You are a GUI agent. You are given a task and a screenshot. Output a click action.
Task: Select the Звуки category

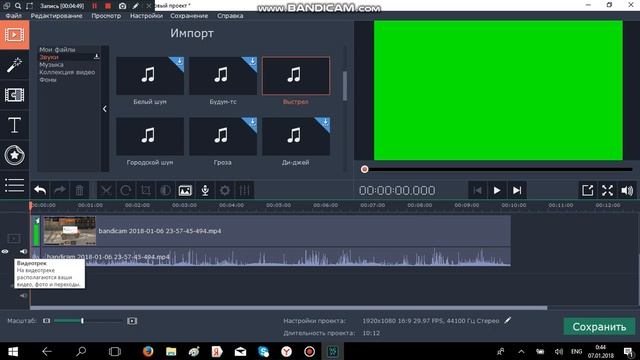coord(49,57)
